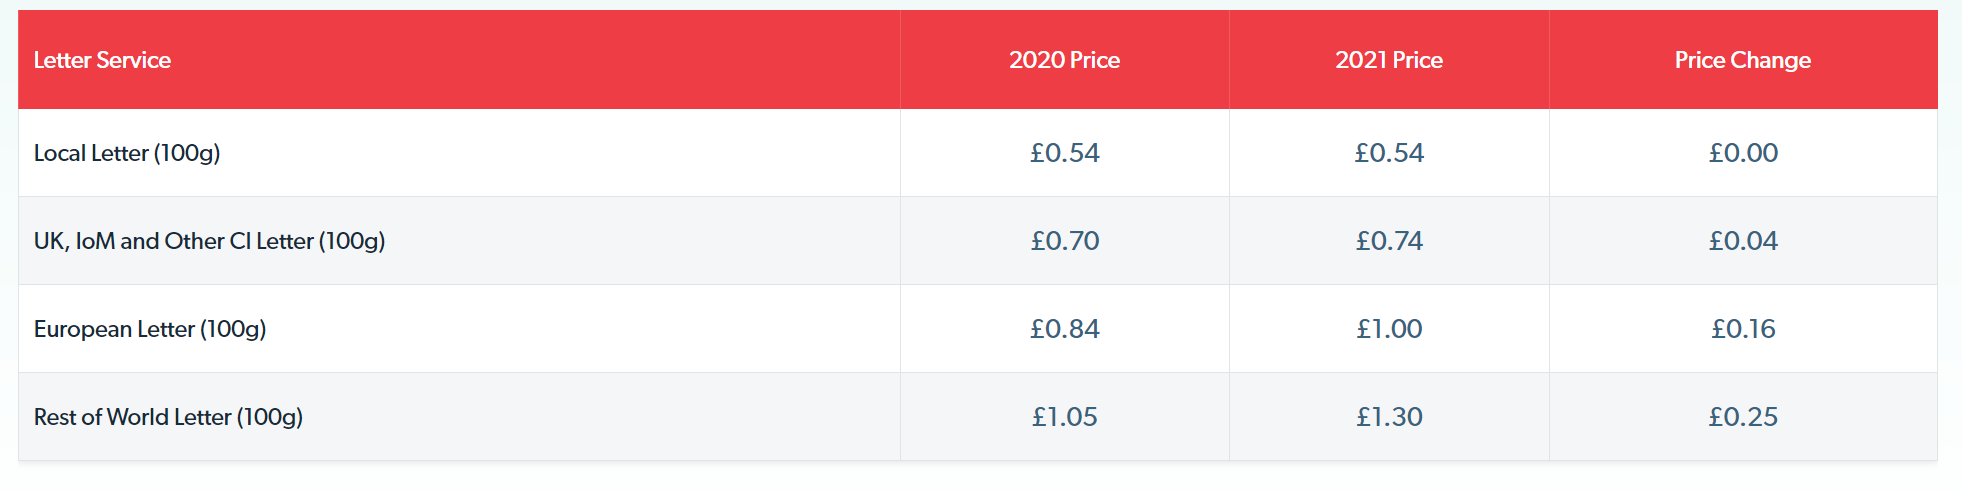Select the £1.30 Rest of World price
1962x491 pixels.
pyautogui.click(x=1389, y=417)
